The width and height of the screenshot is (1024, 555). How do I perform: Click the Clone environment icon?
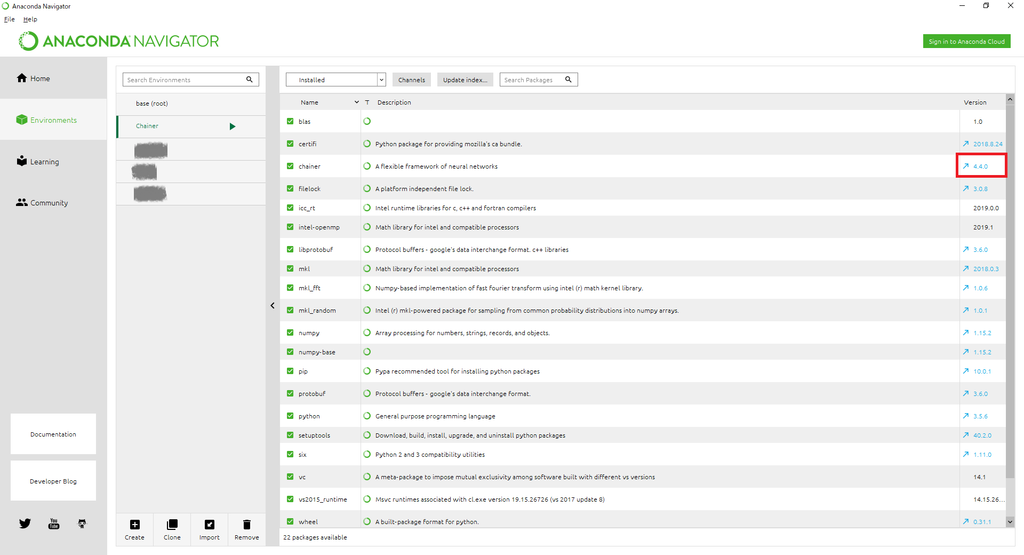(172, 524)
